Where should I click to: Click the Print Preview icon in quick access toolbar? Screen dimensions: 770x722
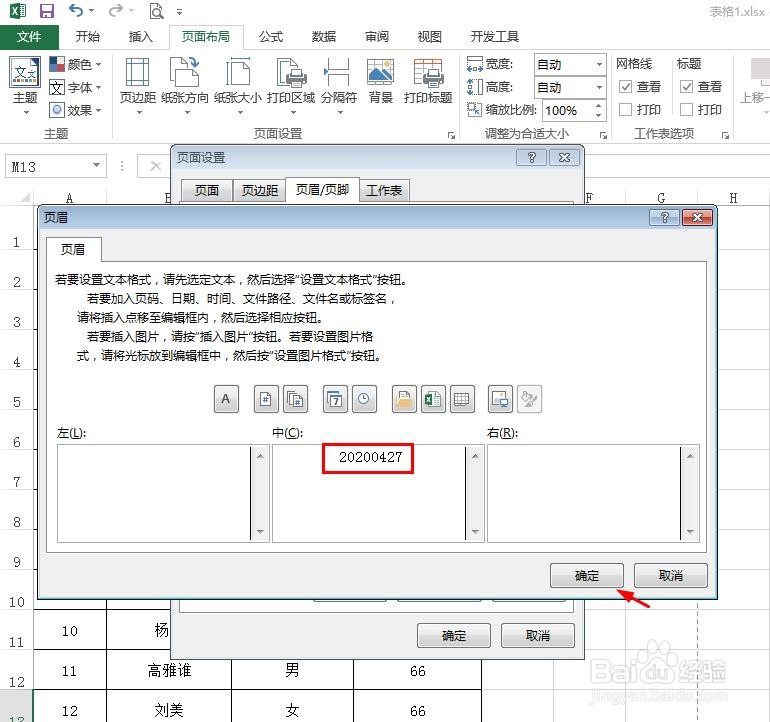point(156,11)
